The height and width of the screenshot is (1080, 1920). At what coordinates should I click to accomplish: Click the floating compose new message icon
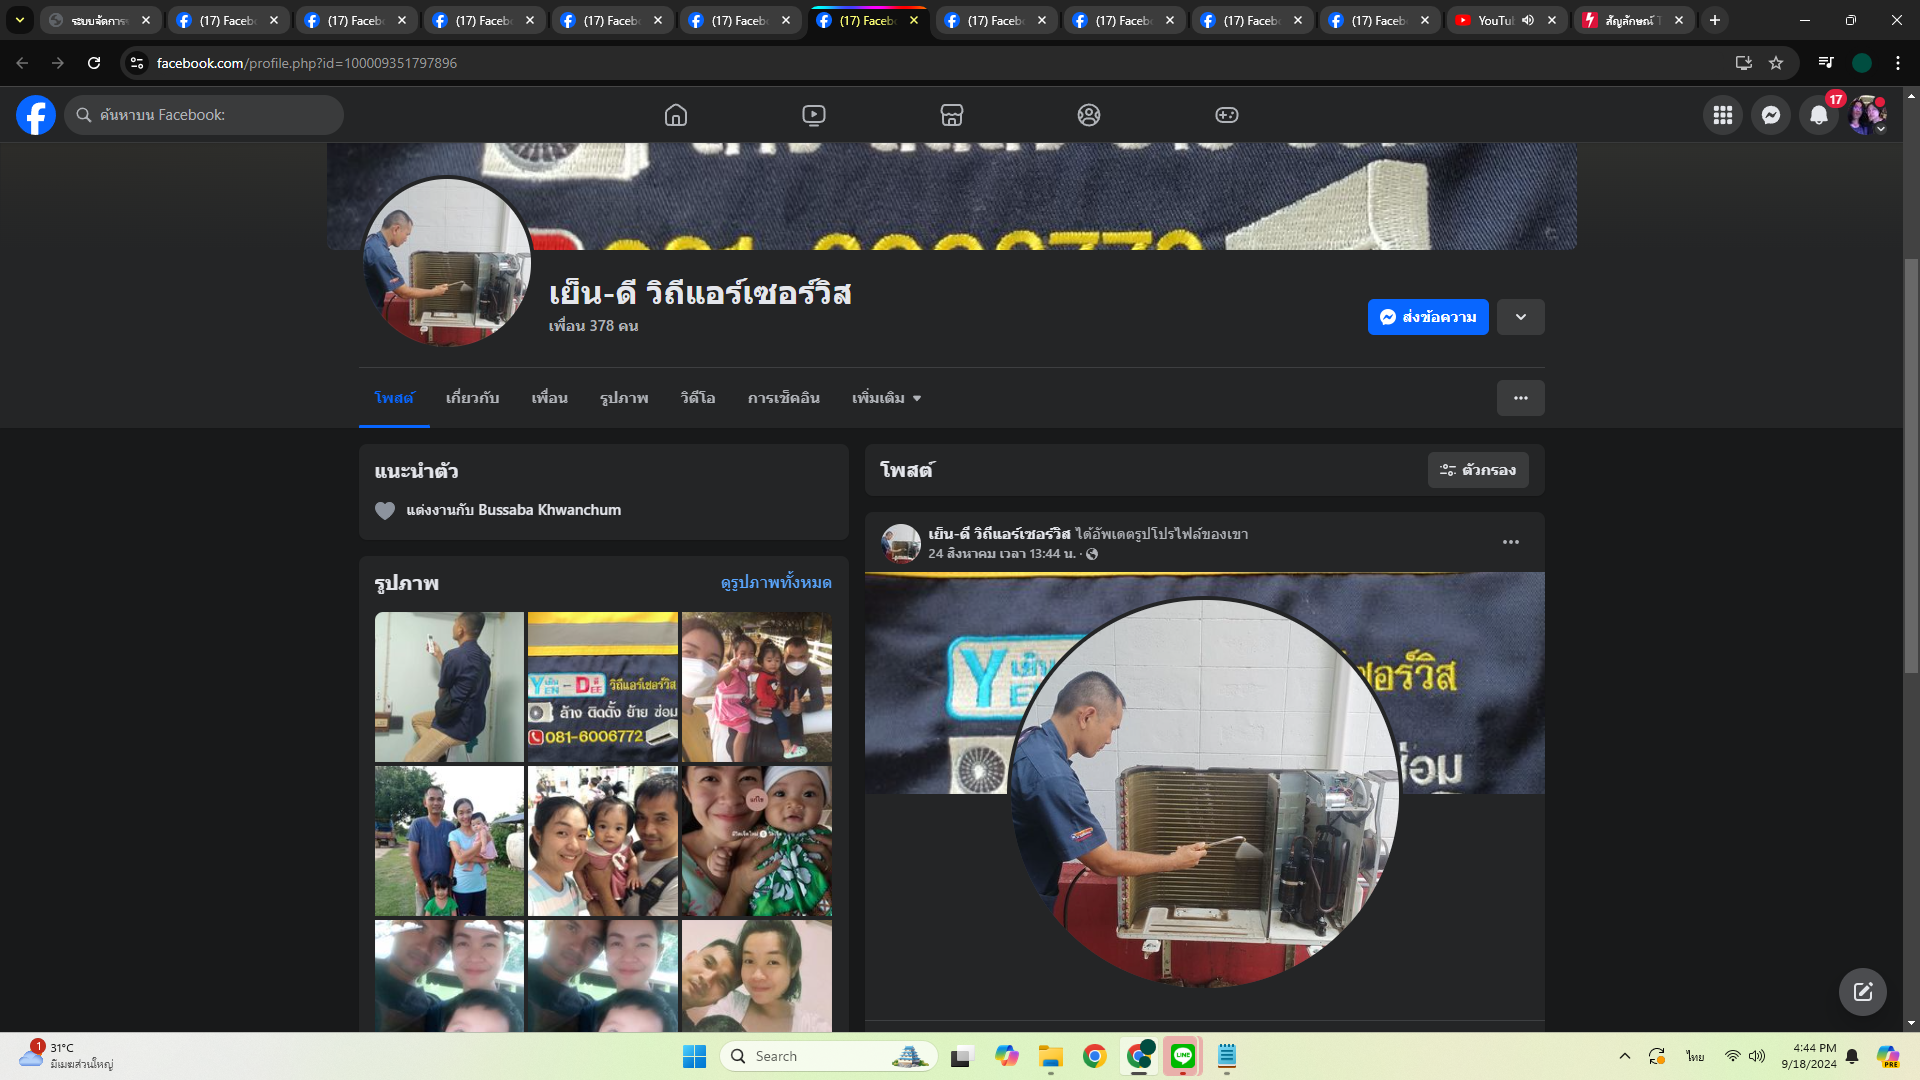[x=1862, y=992]
